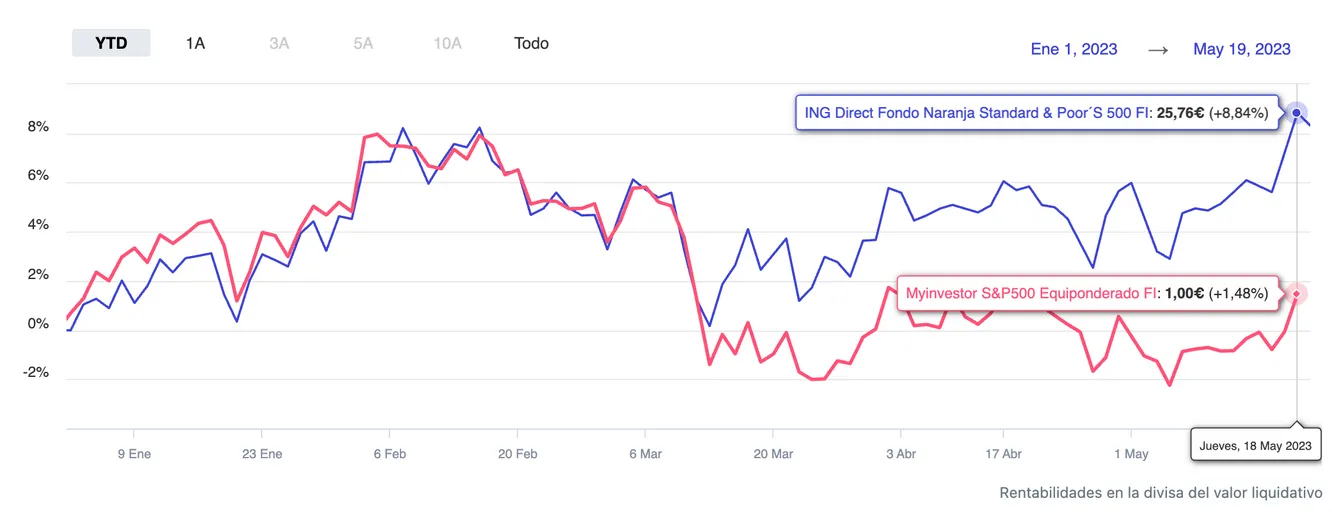Click the ING Direct Fondo Naranja tooltip
This screenshot has height=530, width=1332.
1036,113
